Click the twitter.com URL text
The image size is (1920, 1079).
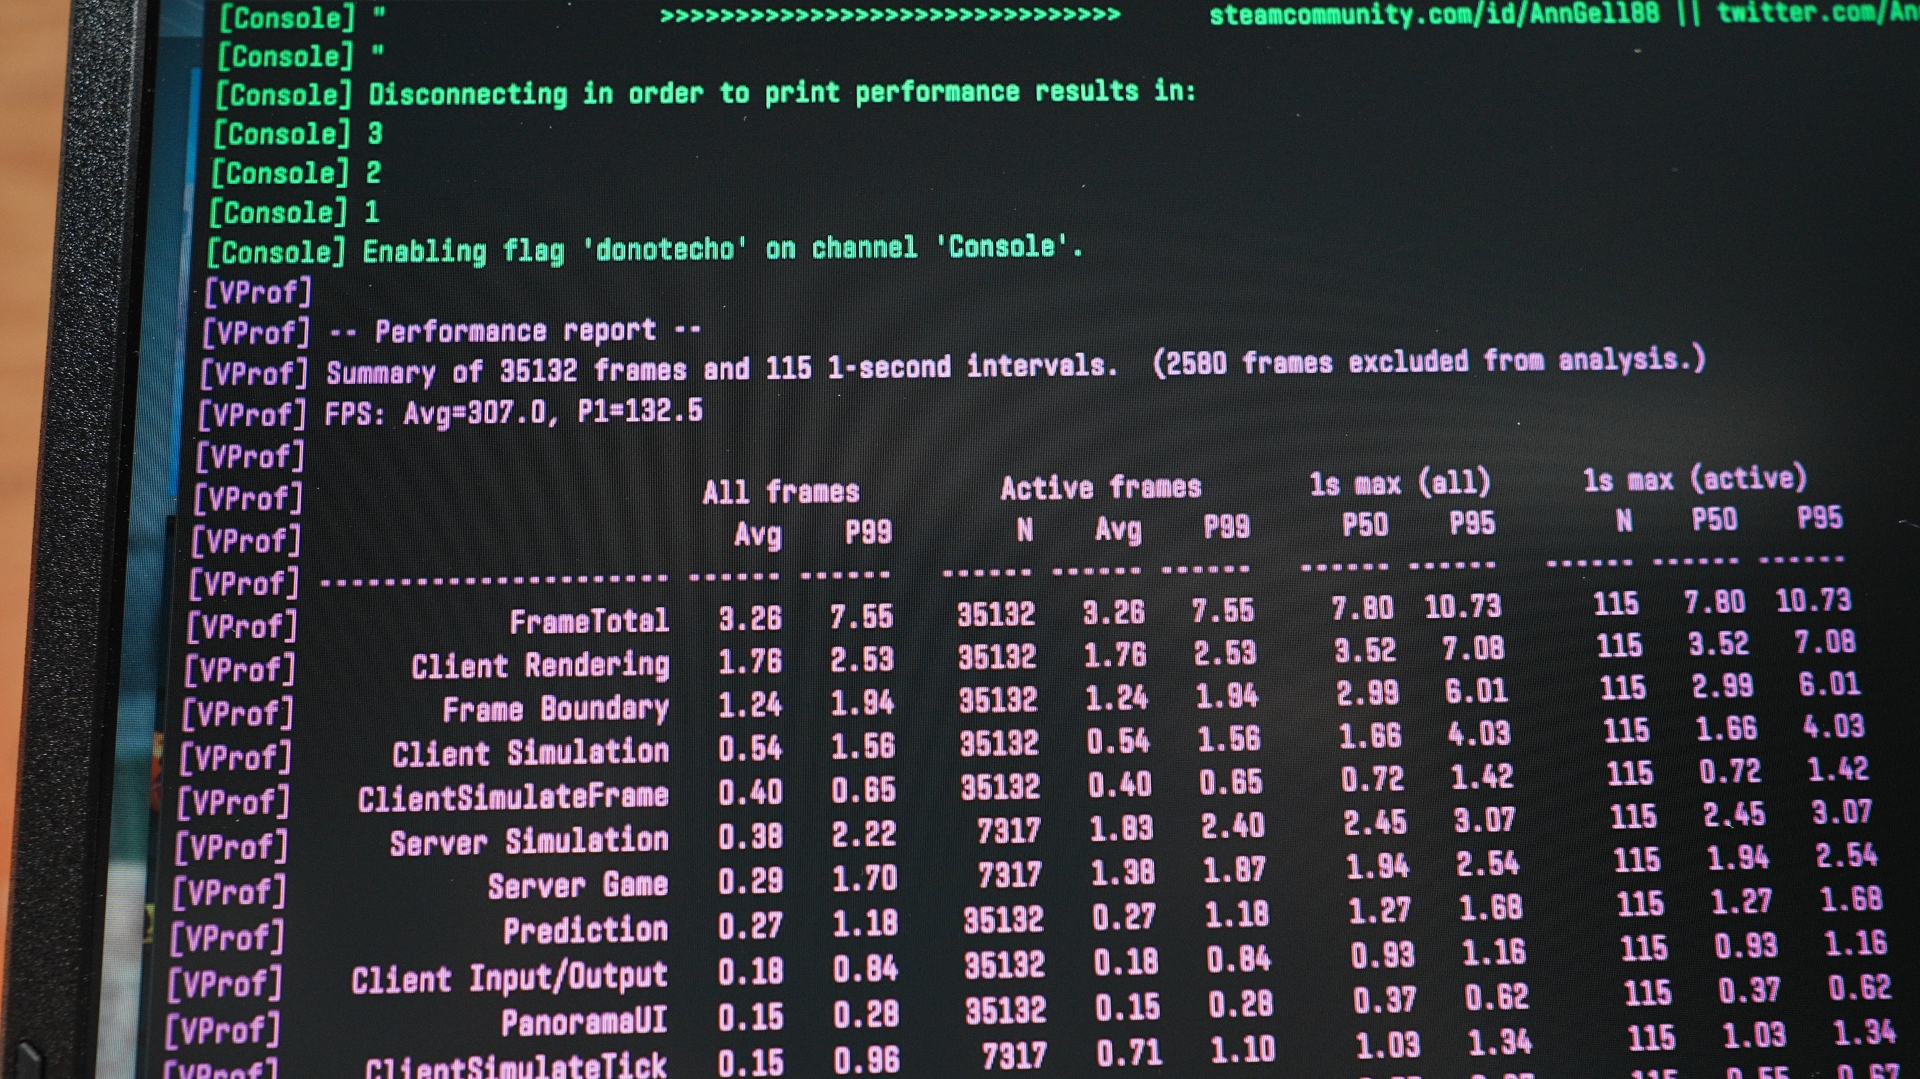(1815, 12)
